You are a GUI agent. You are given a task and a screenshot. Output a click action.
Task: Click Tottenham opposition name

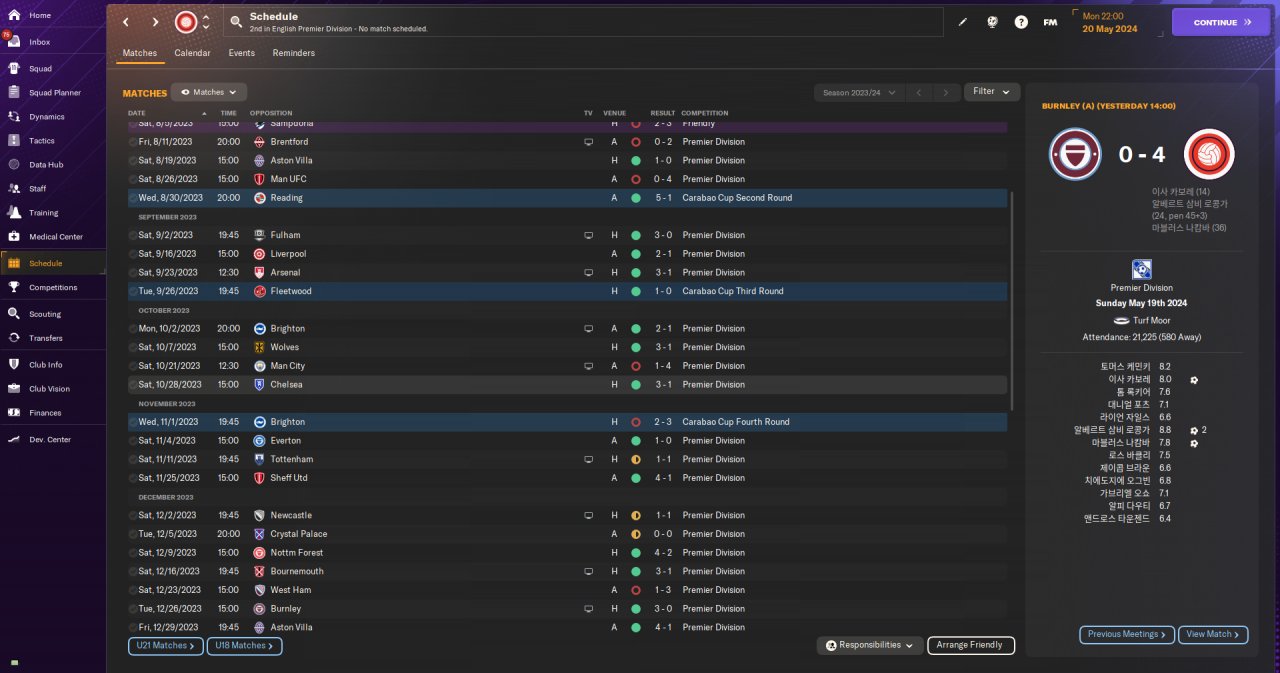pyautogui.click(x=292, y=459)
